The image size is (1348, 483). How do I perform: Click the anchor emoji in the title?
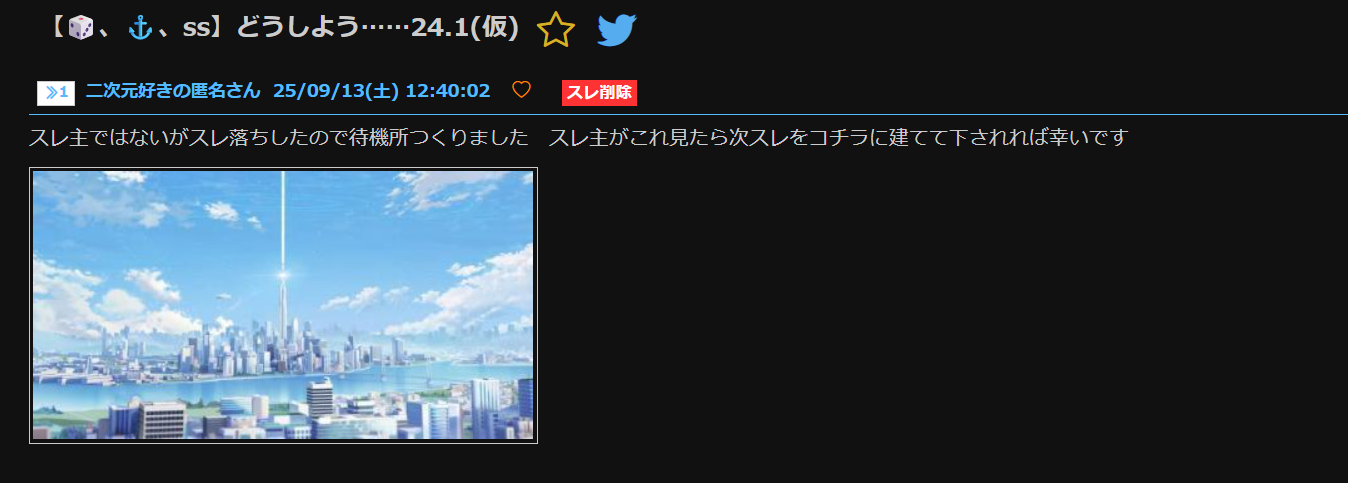tap(141, 28)
